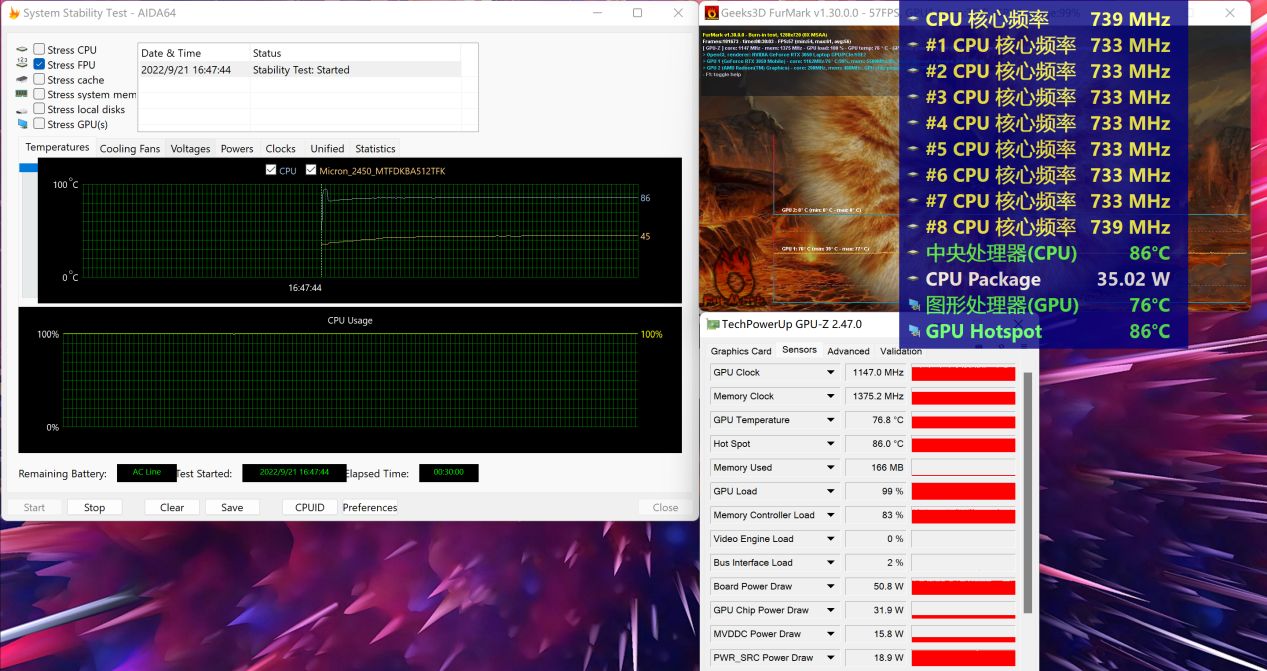Open the GPU Chip Power Draw sensor dropdown
The image size is (1267, 671).
click(x=830, y=610)
